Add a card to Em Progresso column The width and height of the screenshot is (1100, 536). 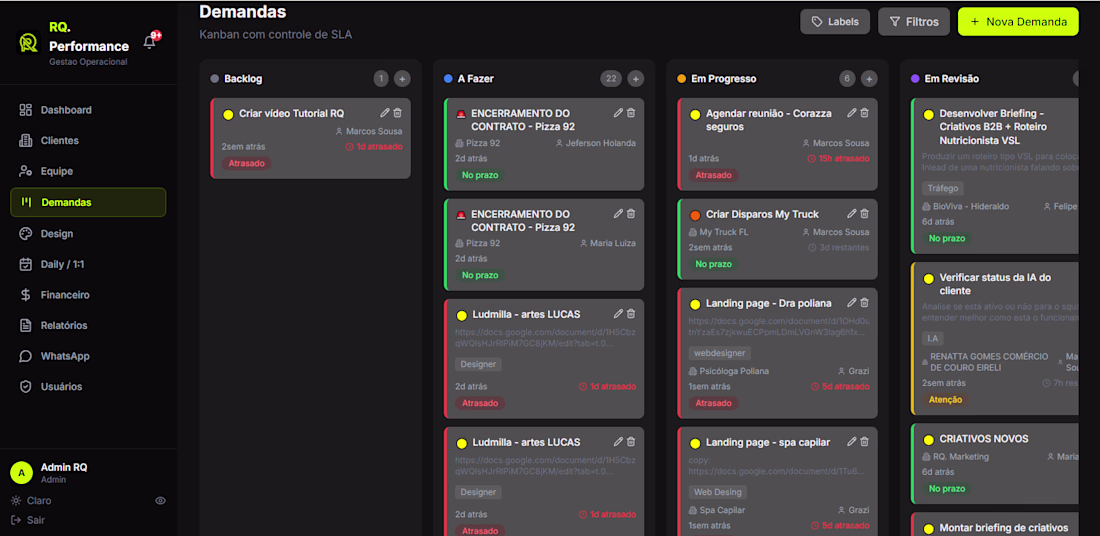pos(869,79)
